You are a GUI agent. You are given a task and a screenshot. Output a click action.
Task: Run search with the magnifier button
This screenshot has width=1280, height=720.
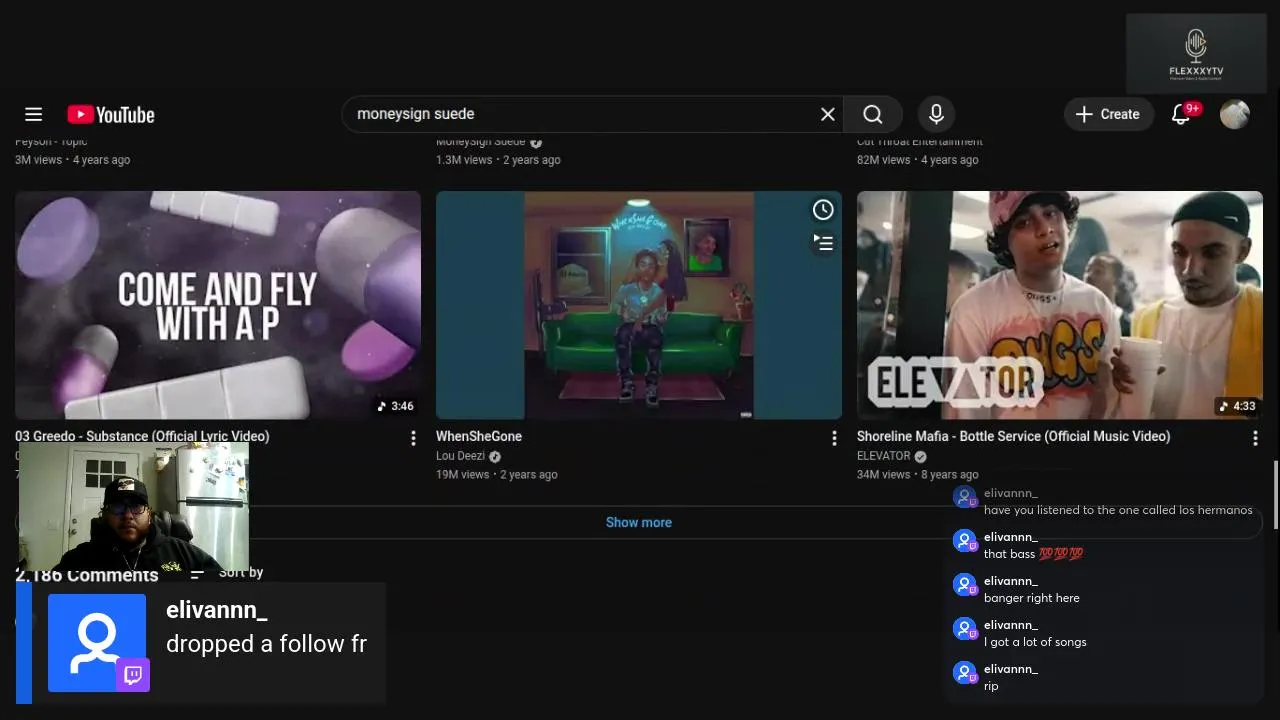click(x=873, y=114)
